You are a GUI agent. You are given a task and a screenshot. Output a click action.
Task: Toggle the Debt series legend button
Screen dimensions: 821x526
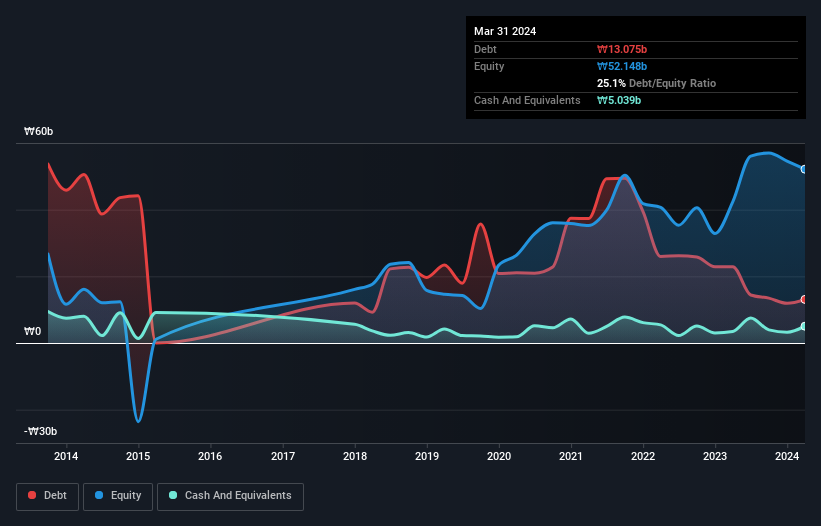(x=48, y=496)
